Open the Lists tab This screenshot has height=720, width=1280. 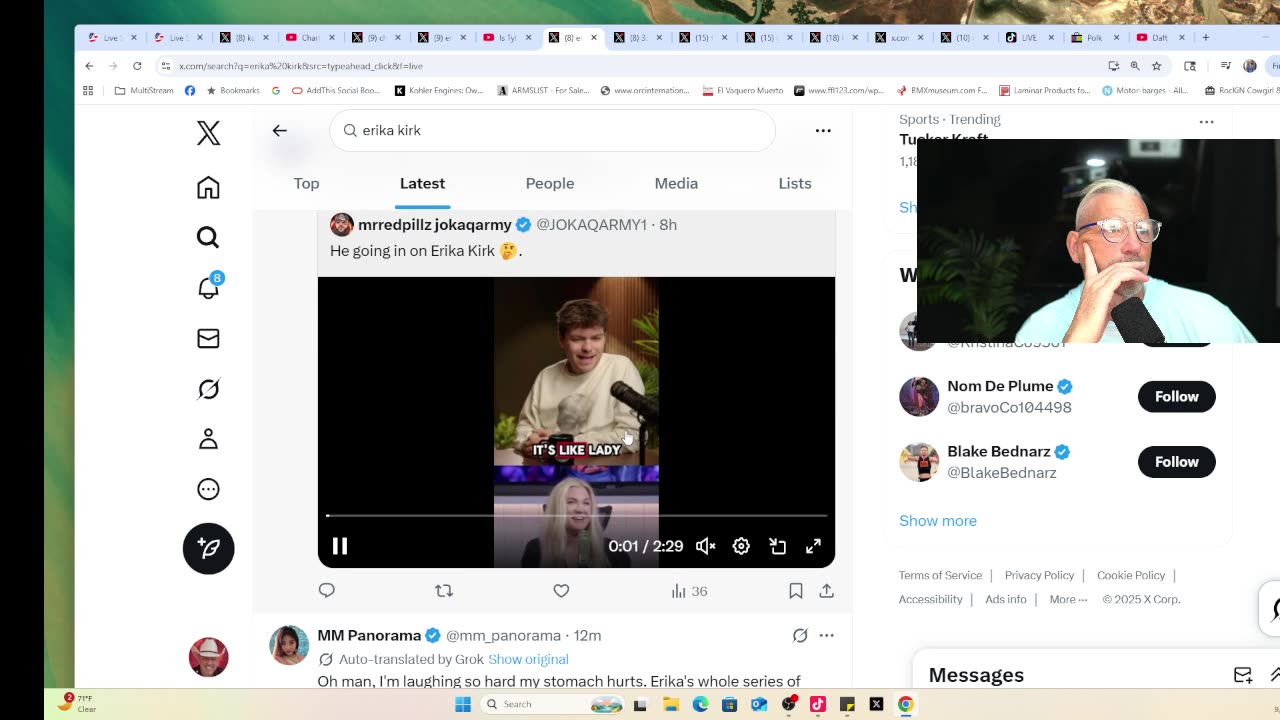[795, 183]
